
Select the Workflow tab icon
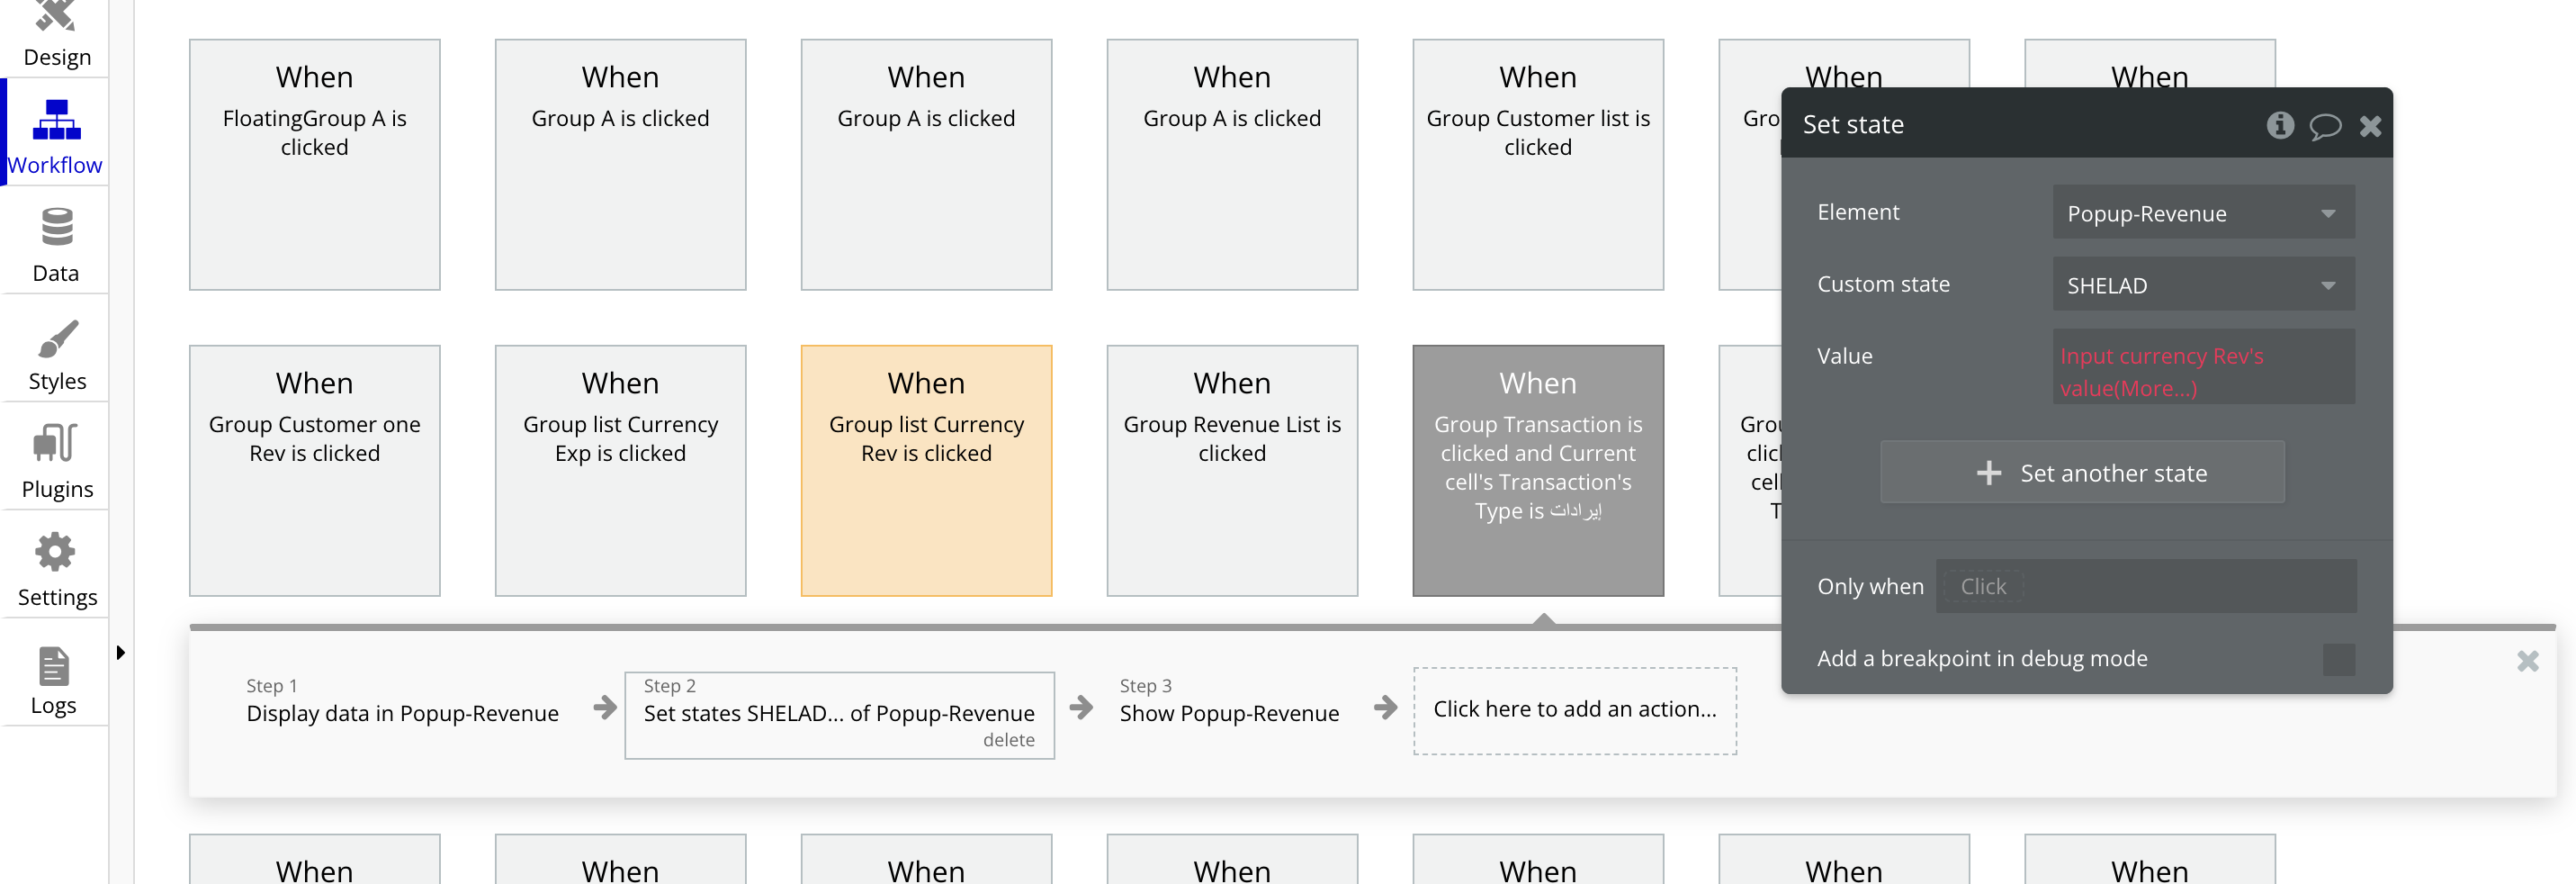pyautogui.click(x=56, y=122)
